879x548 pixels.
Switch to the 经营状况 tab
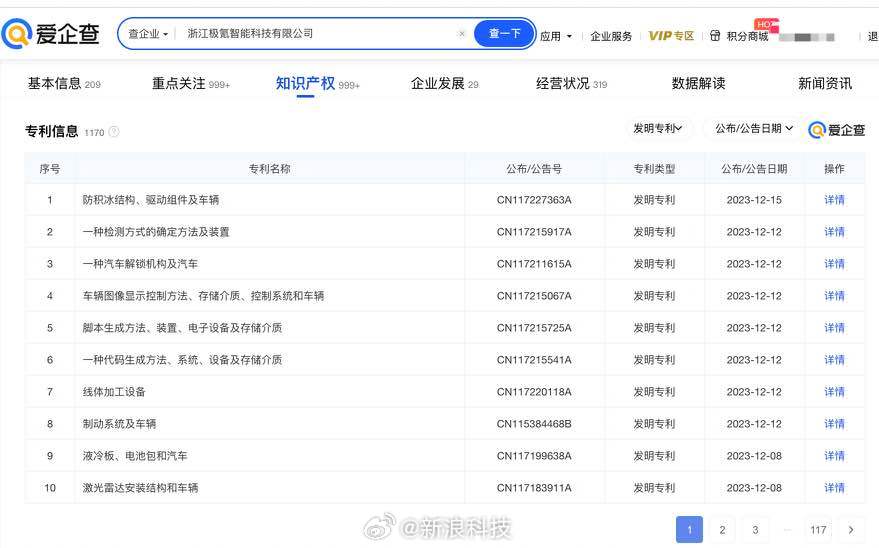coord(571,83)
